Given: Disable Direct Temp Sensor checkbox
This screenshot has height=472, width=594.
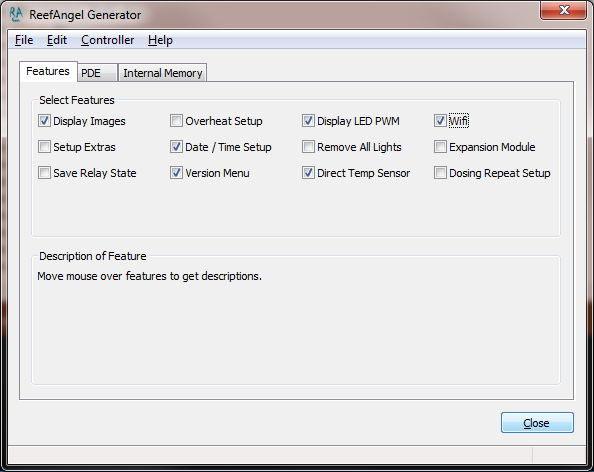Looking at the screenshot, I should pos(308,173).
